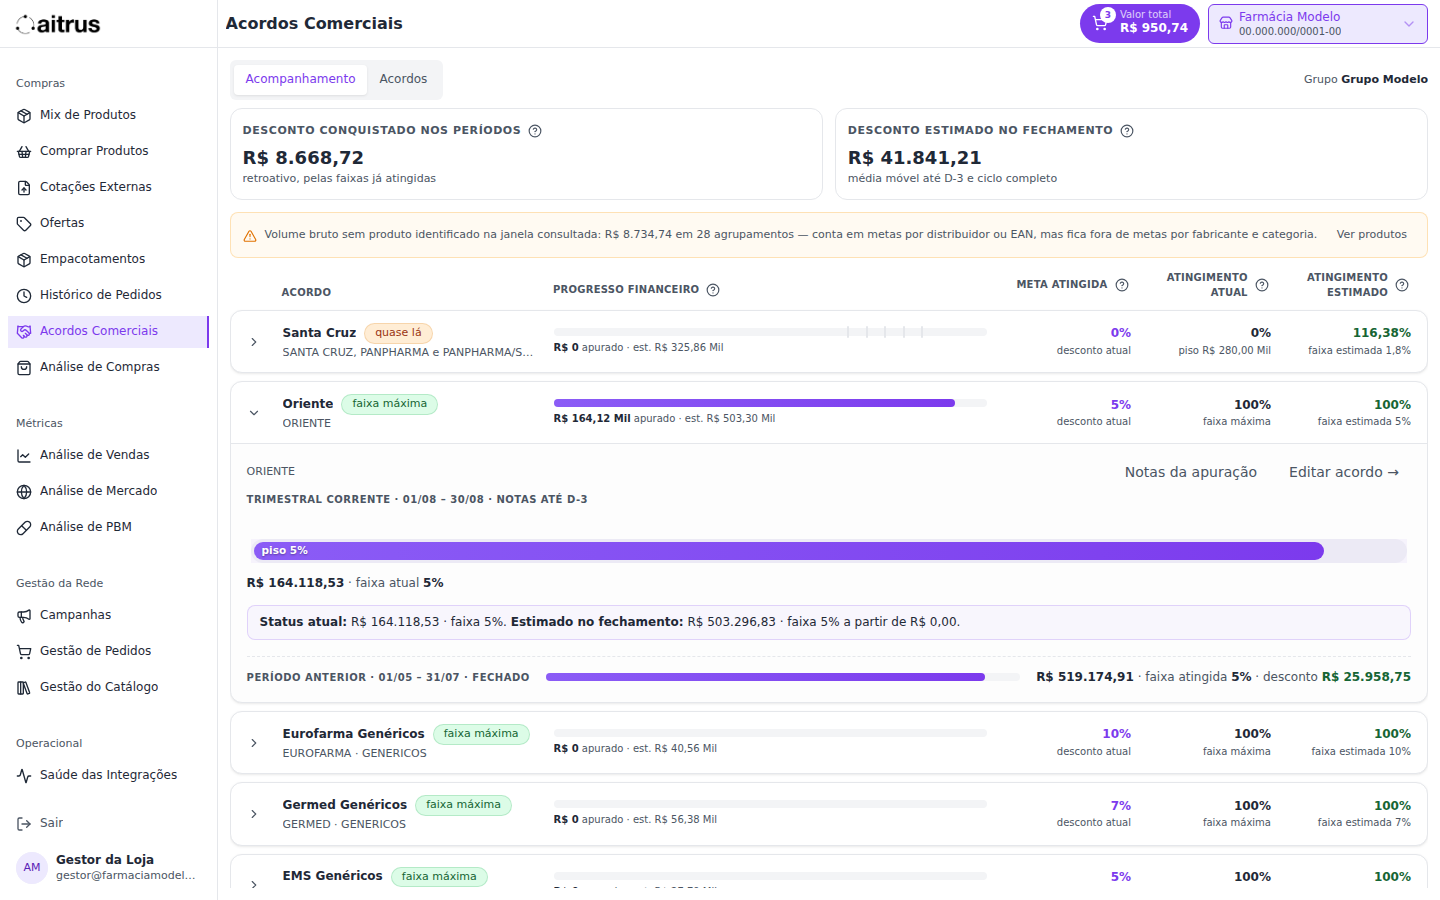This screenshot has width=1440, height=900.
Task: Click Ofertas tag icon
Action: (24, 224)
